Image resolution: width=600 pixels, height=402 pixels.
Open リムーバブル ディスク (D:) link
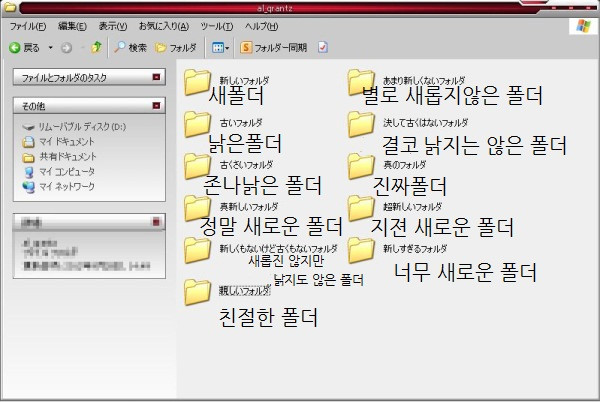(82, 127)
